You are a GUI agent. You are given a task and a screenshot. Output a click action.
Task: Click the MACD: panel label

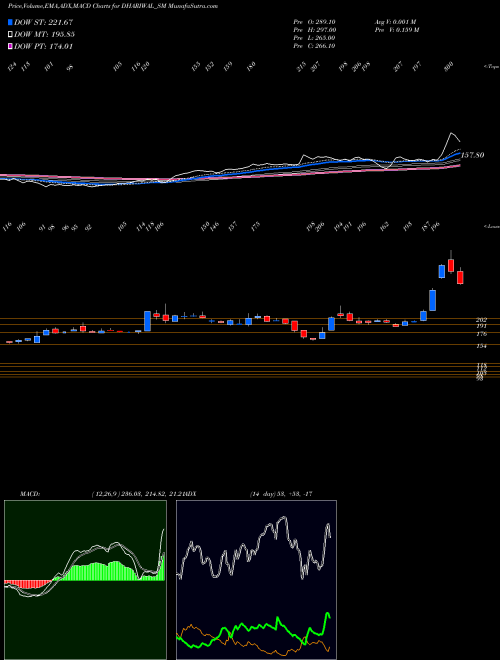(x=29, y=494)
